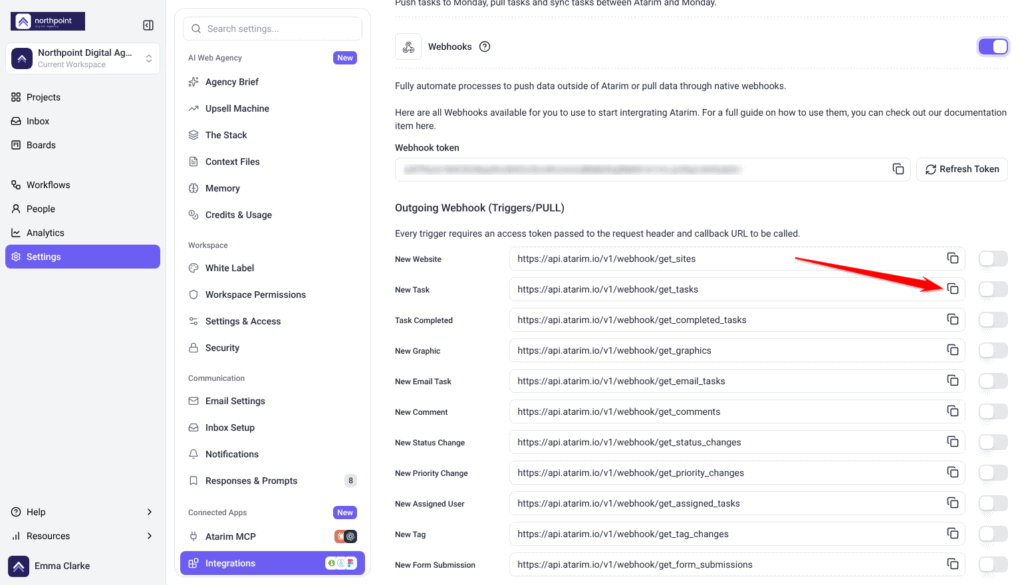Screen dimensions: 1024x585
Task: Copy the New Graphic webhook URL
Action: pyautogui.click(x=953, y=350)
